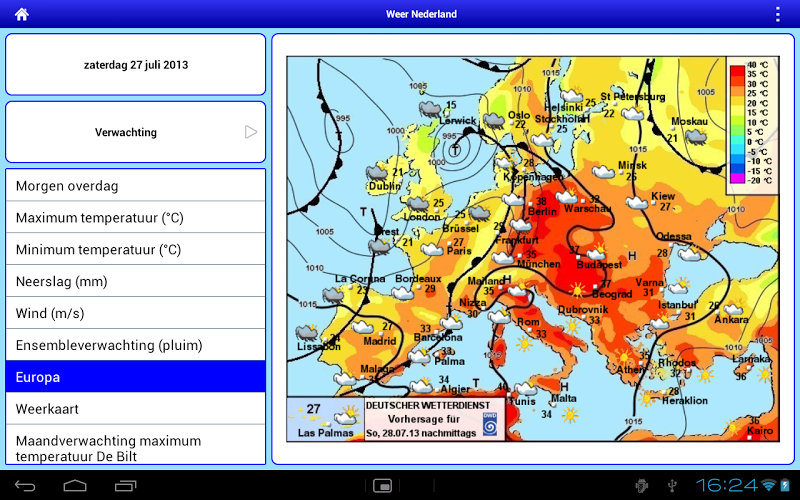
Task: Tap the Kairo label on the map
Action: 760,431
